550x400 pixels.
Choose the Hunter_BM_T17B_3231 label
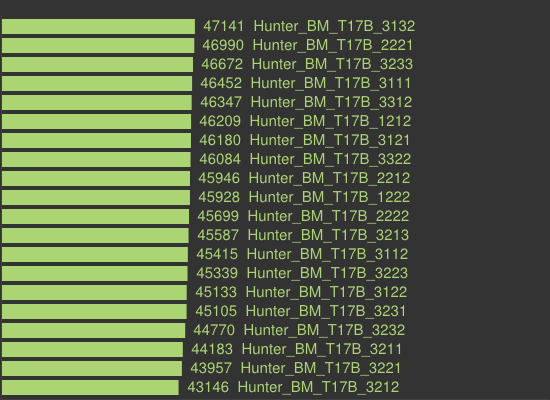coord(326,311)
